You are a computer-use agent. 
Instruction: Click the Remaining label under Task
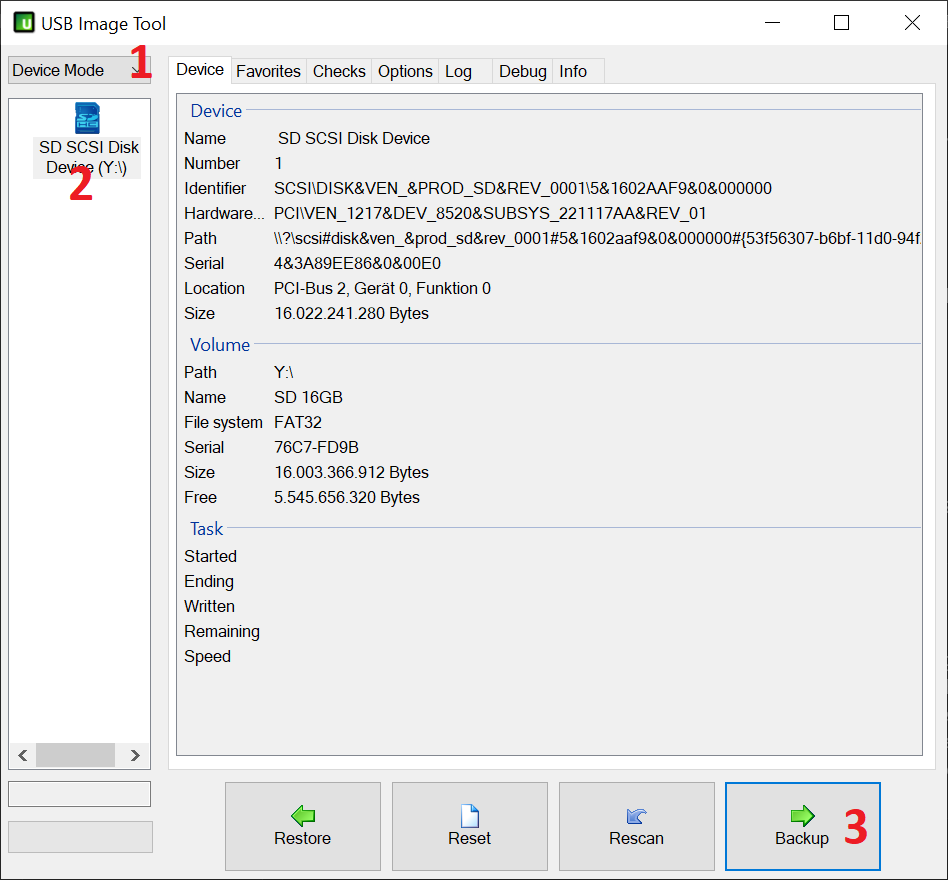click(222, 632)
